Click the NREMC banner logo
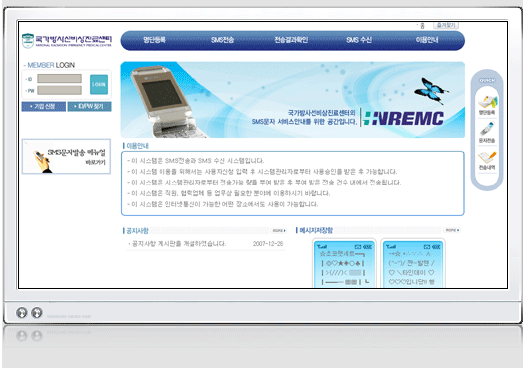Screen dimensions: 523x368 404,118
